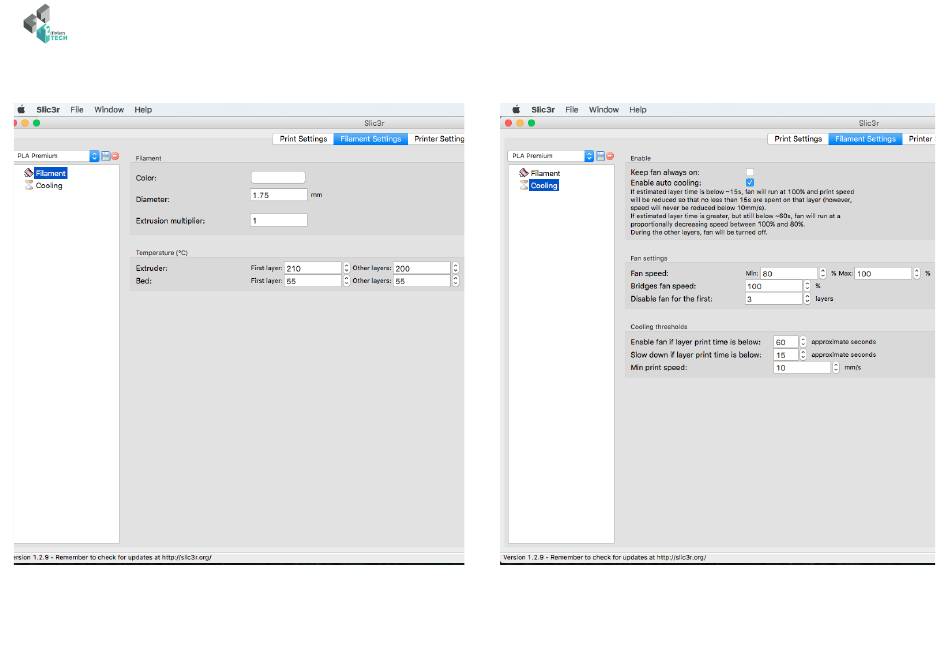Click the Bed First layer temperature stepper
Screen dimensions: 950x667
pos(347,280)
